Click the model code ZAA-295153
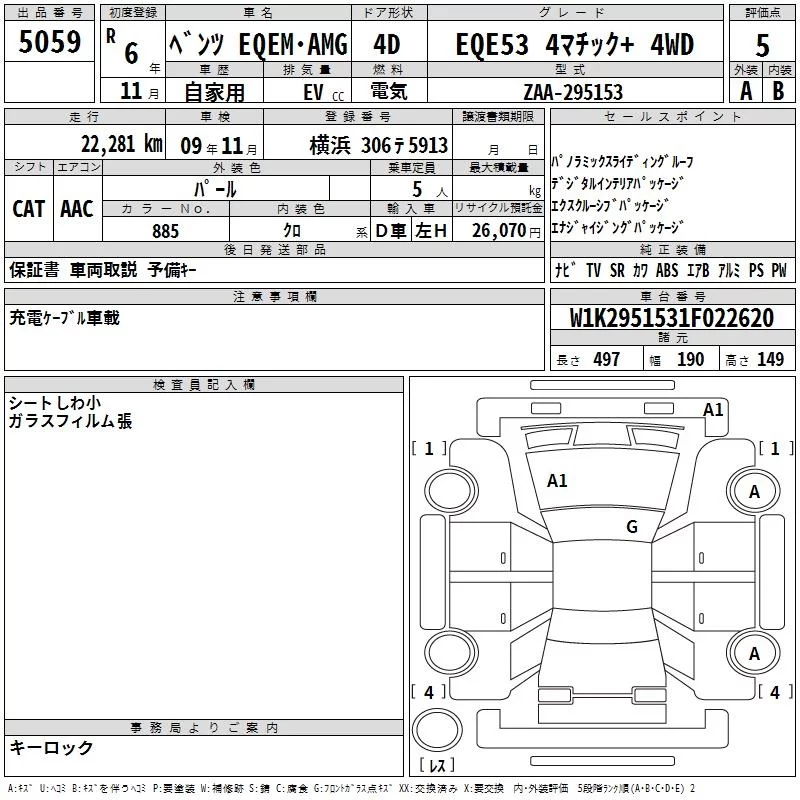The width and height of the screenshot is (800, 800). (573, 92)
